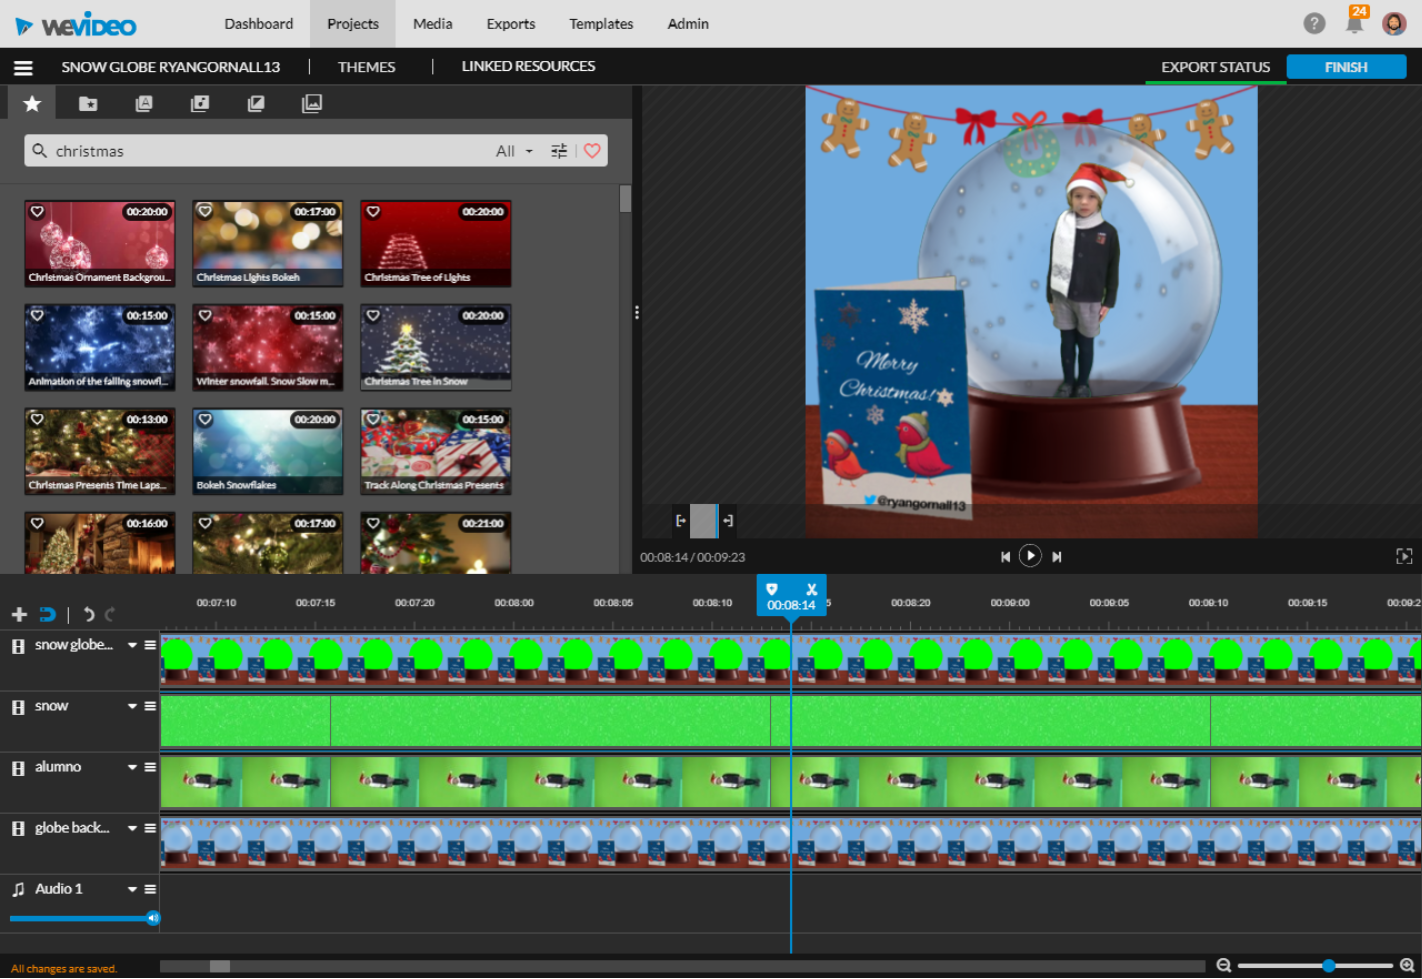Adjust the timeline zoom slider
This screenshot has height=979, width=1422.
coord(1328,966)
